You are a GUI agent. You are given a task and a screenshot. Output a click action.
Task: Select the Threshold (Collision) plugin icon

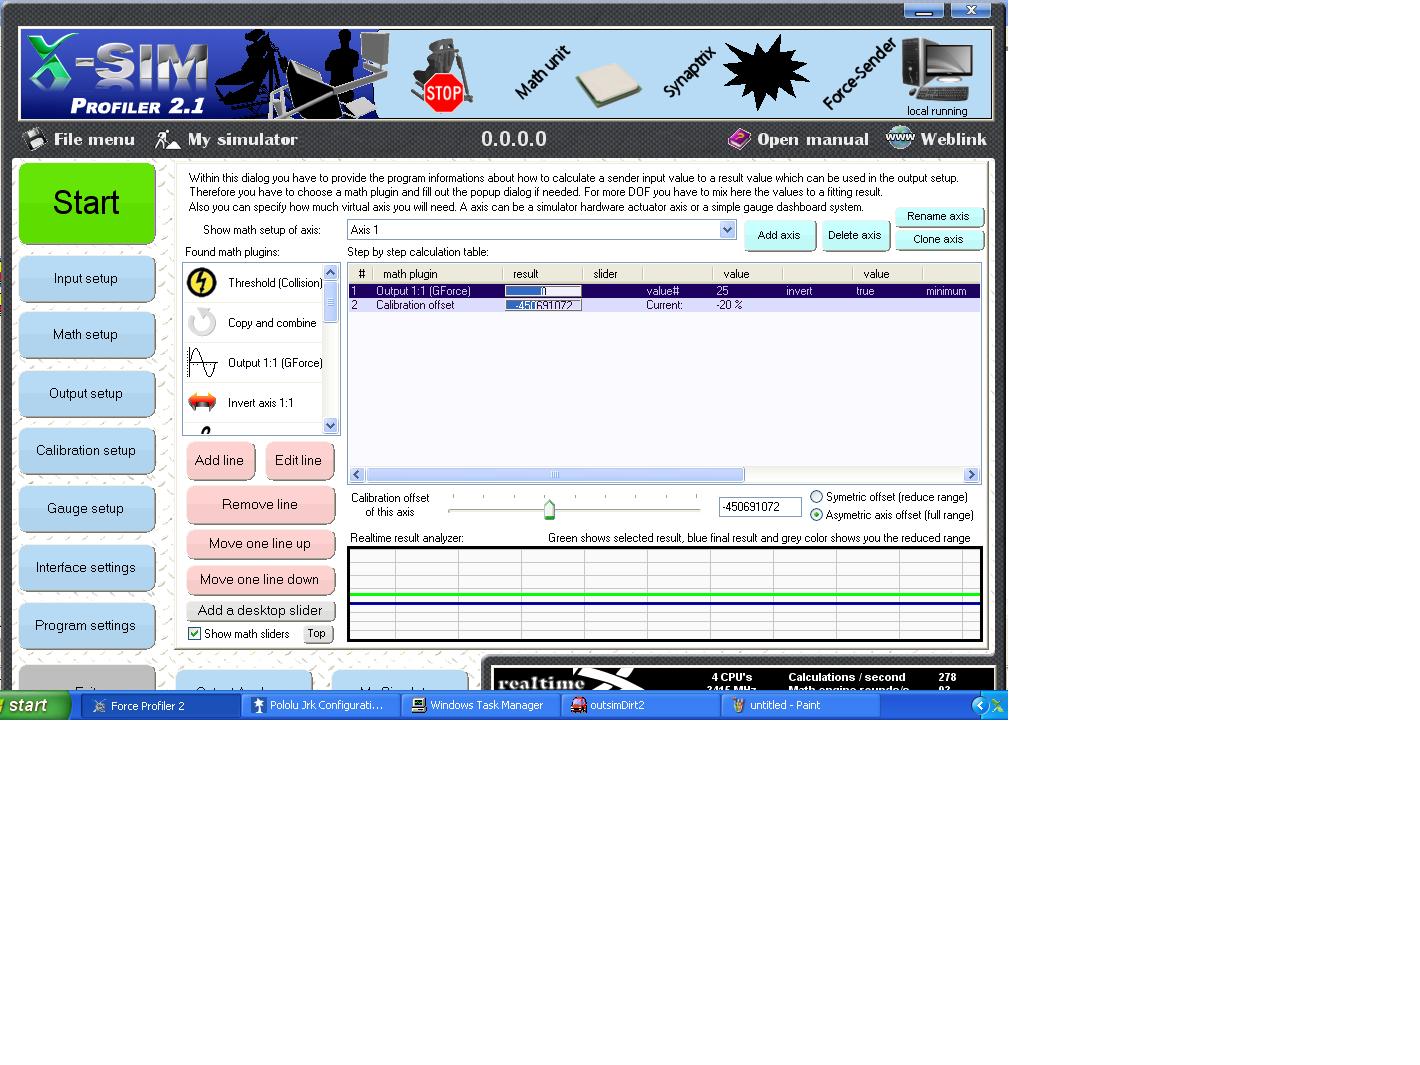pyautogui.click(x=202, y=283)
